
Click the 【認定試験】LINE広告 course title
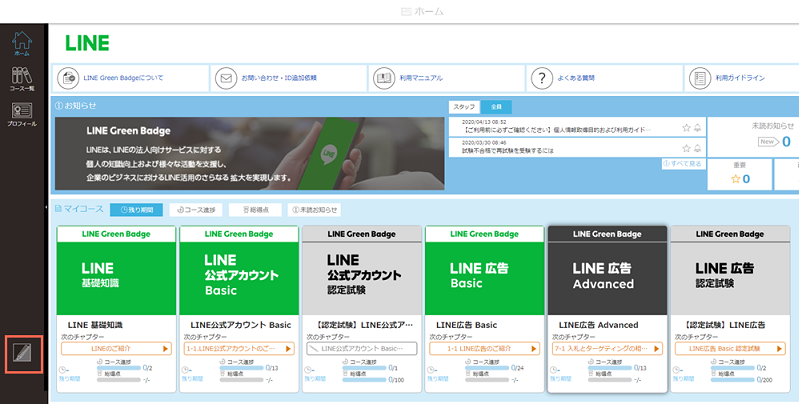[724, 325]
